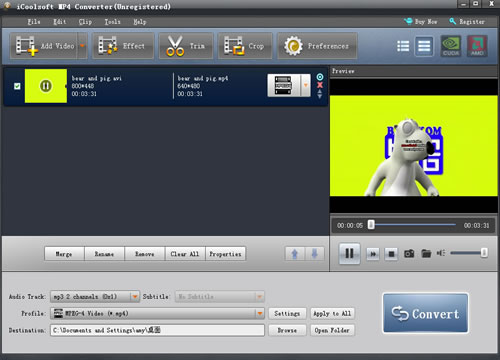The width and height of the screenshot is (500, 360).
Task: Toggle NVIDIA CUDA acceleration
Action: pos(451,46)
